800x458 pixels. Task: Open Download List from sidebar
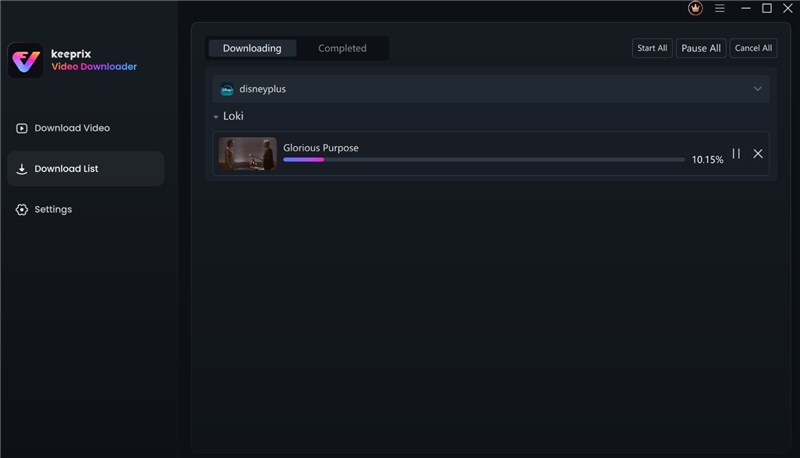[86, 169]
